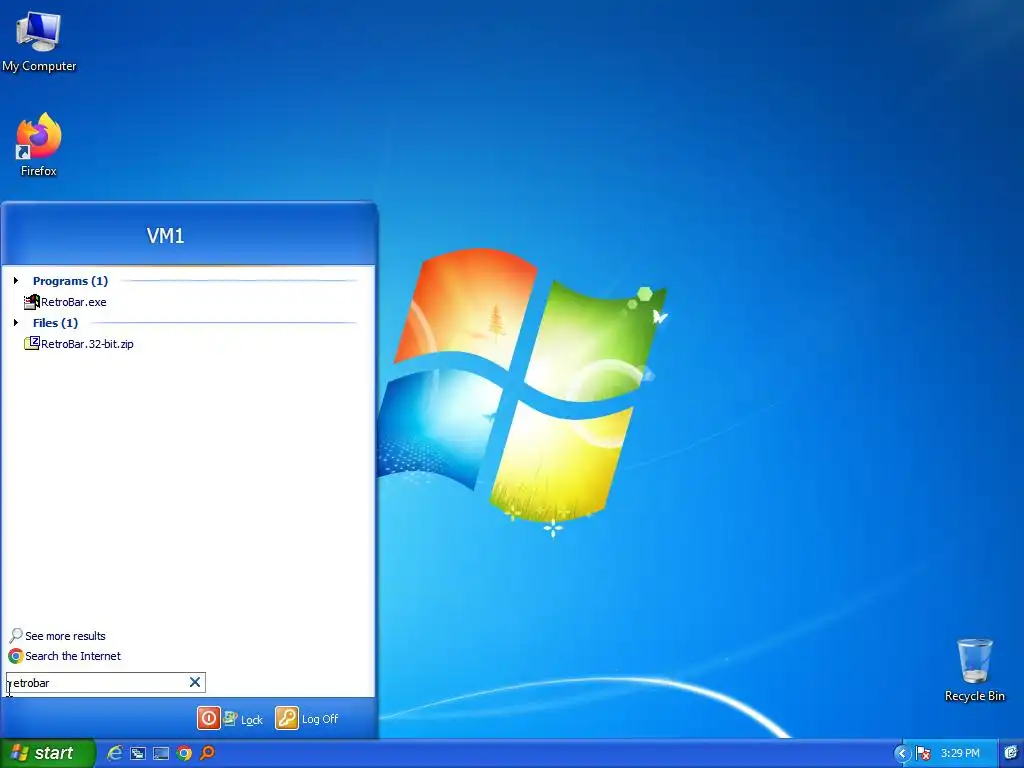Select the Recycle Bin on the desktop

974,670
